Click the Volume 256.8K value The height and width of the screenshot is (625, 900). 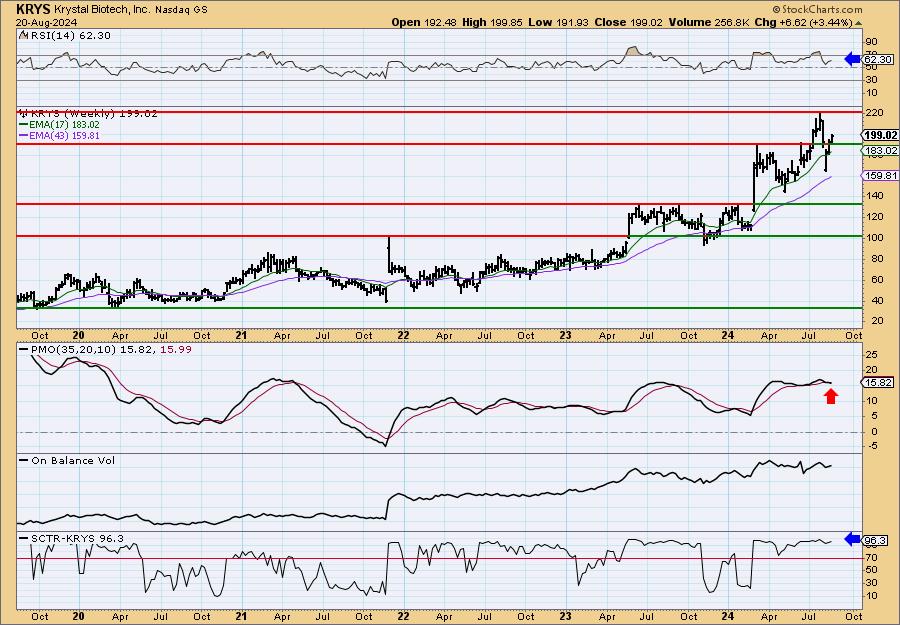(x=708, y=22)
